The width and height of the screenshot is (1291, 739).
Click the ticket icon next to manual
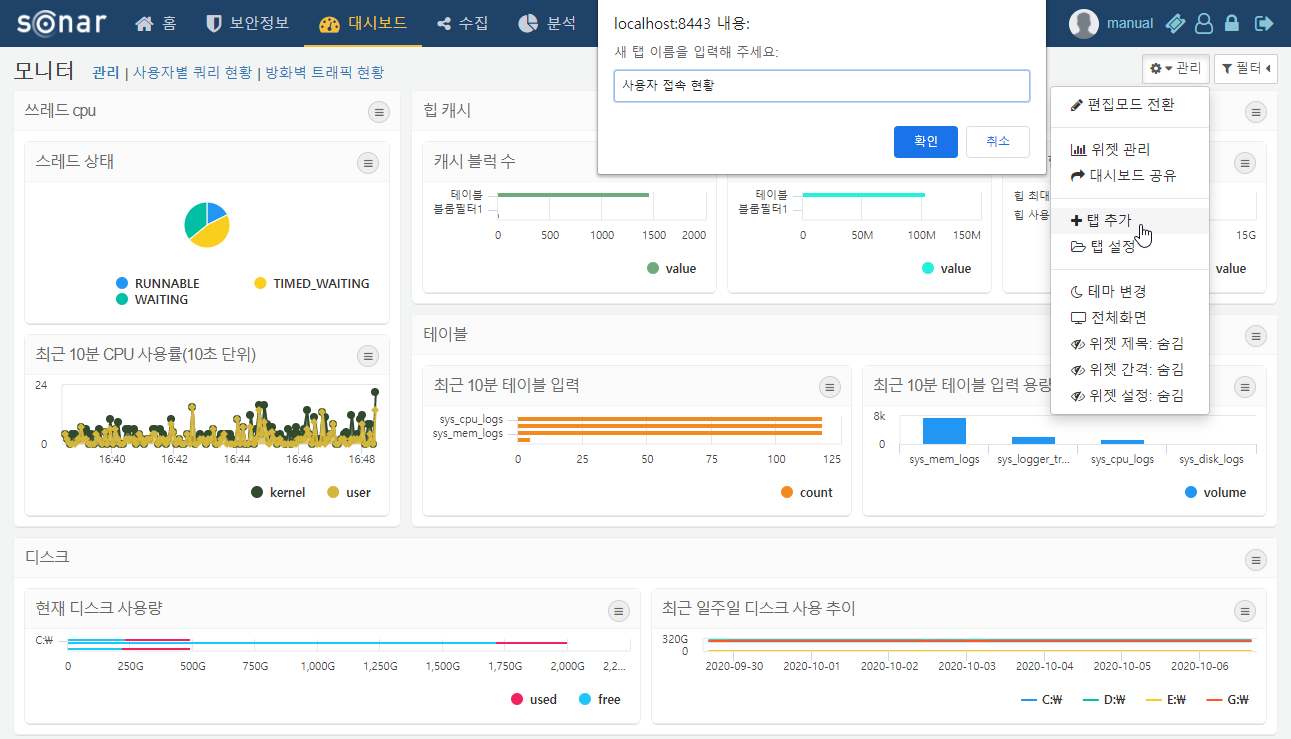tap(1176, 23)
